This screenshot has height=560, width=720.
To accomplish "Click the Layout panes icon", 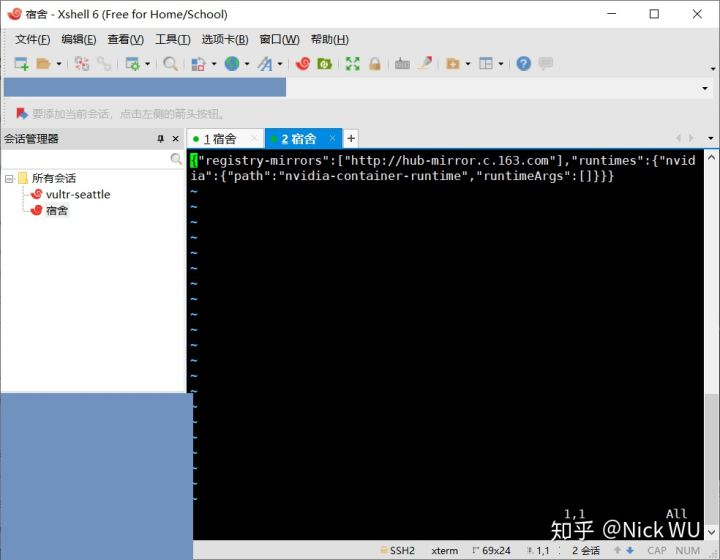I will 486,63.
